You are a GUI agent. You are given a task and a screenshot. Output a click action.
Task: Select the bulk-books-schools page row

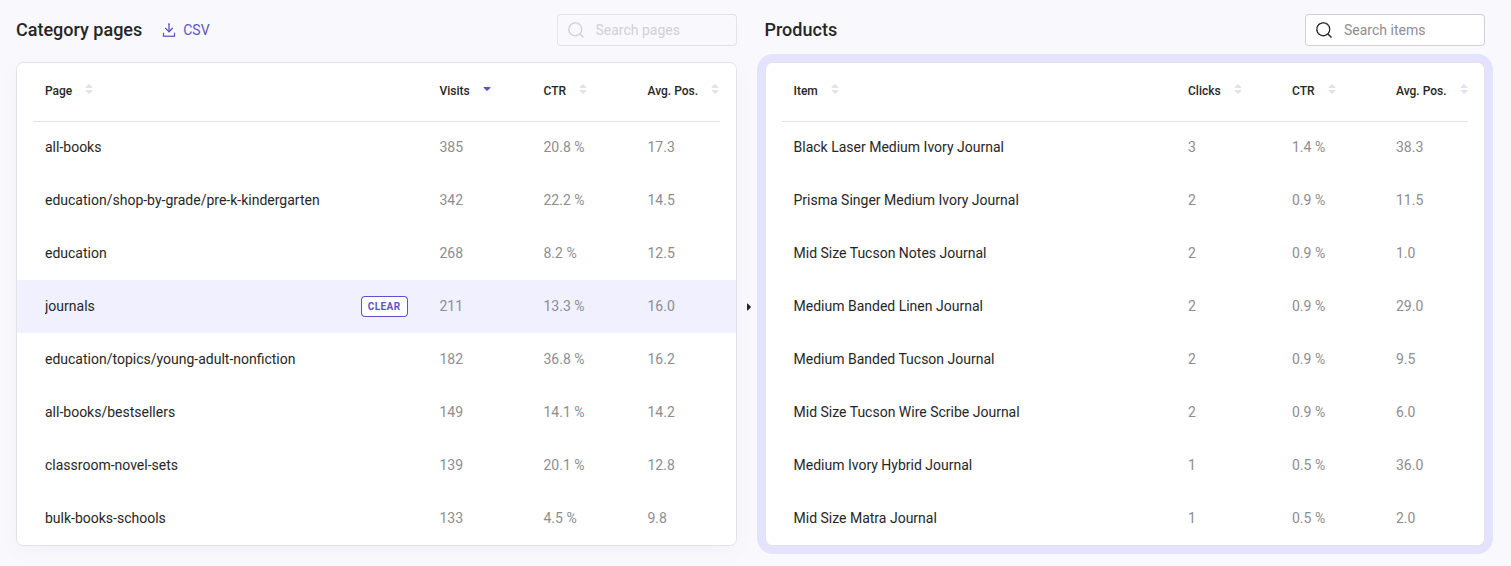(105, 518)
